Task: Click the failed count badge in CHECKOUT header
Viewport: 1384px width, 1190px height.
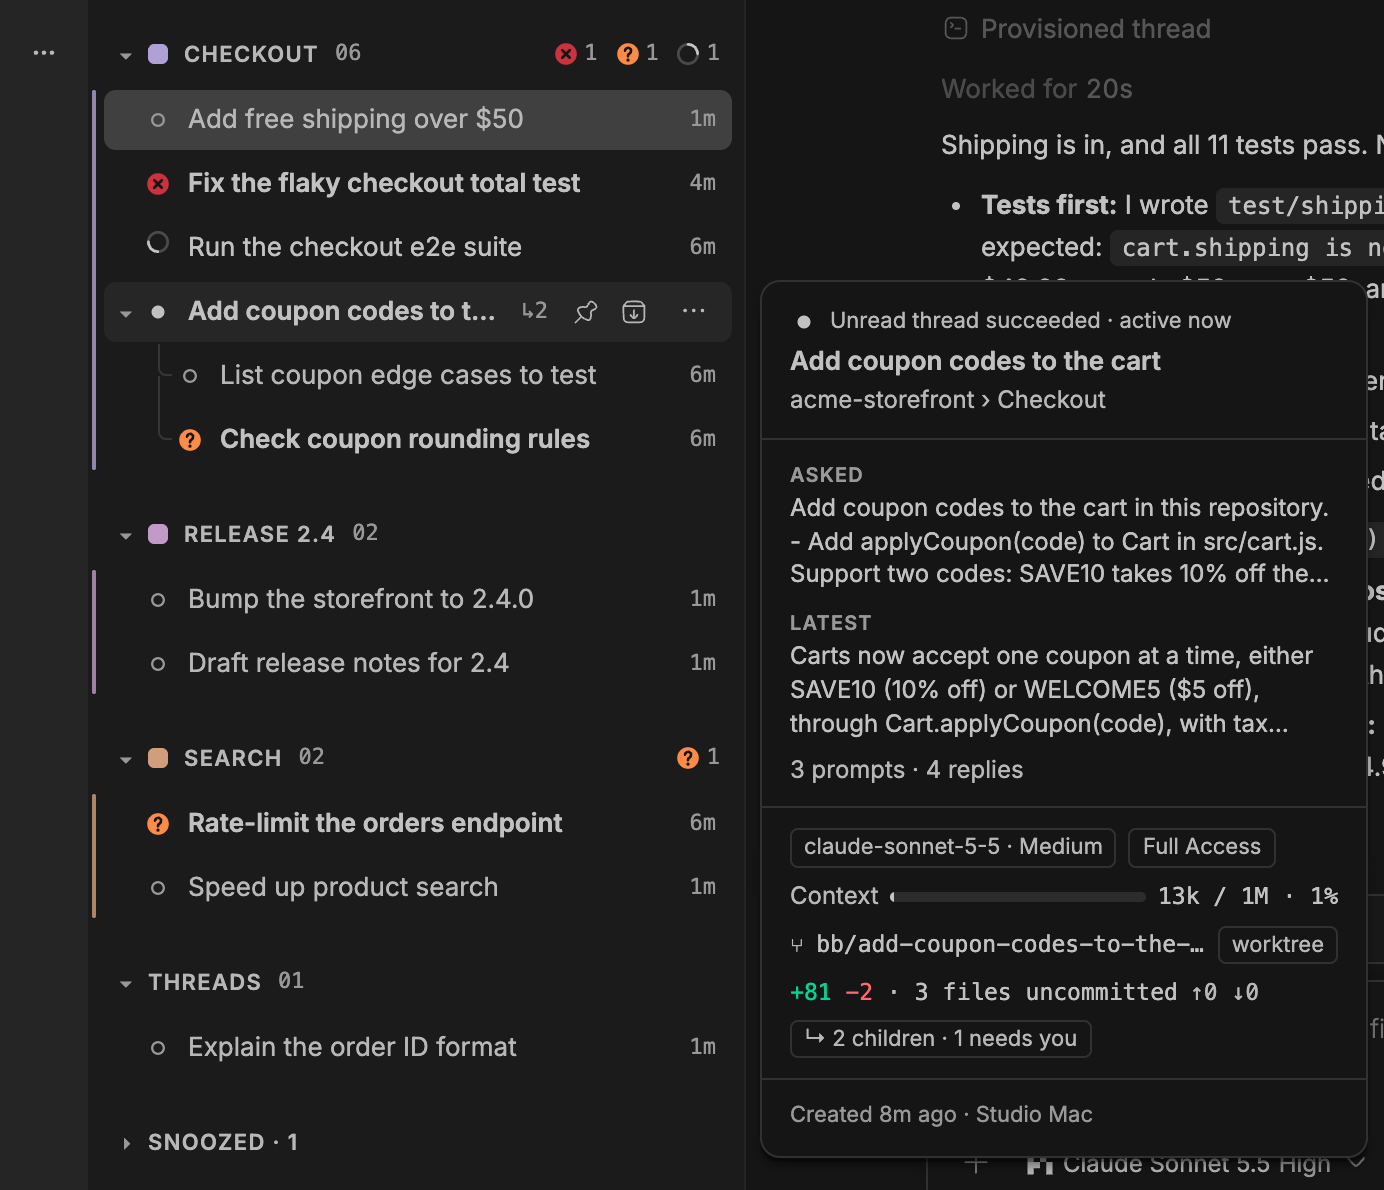Action: [576, 53]
